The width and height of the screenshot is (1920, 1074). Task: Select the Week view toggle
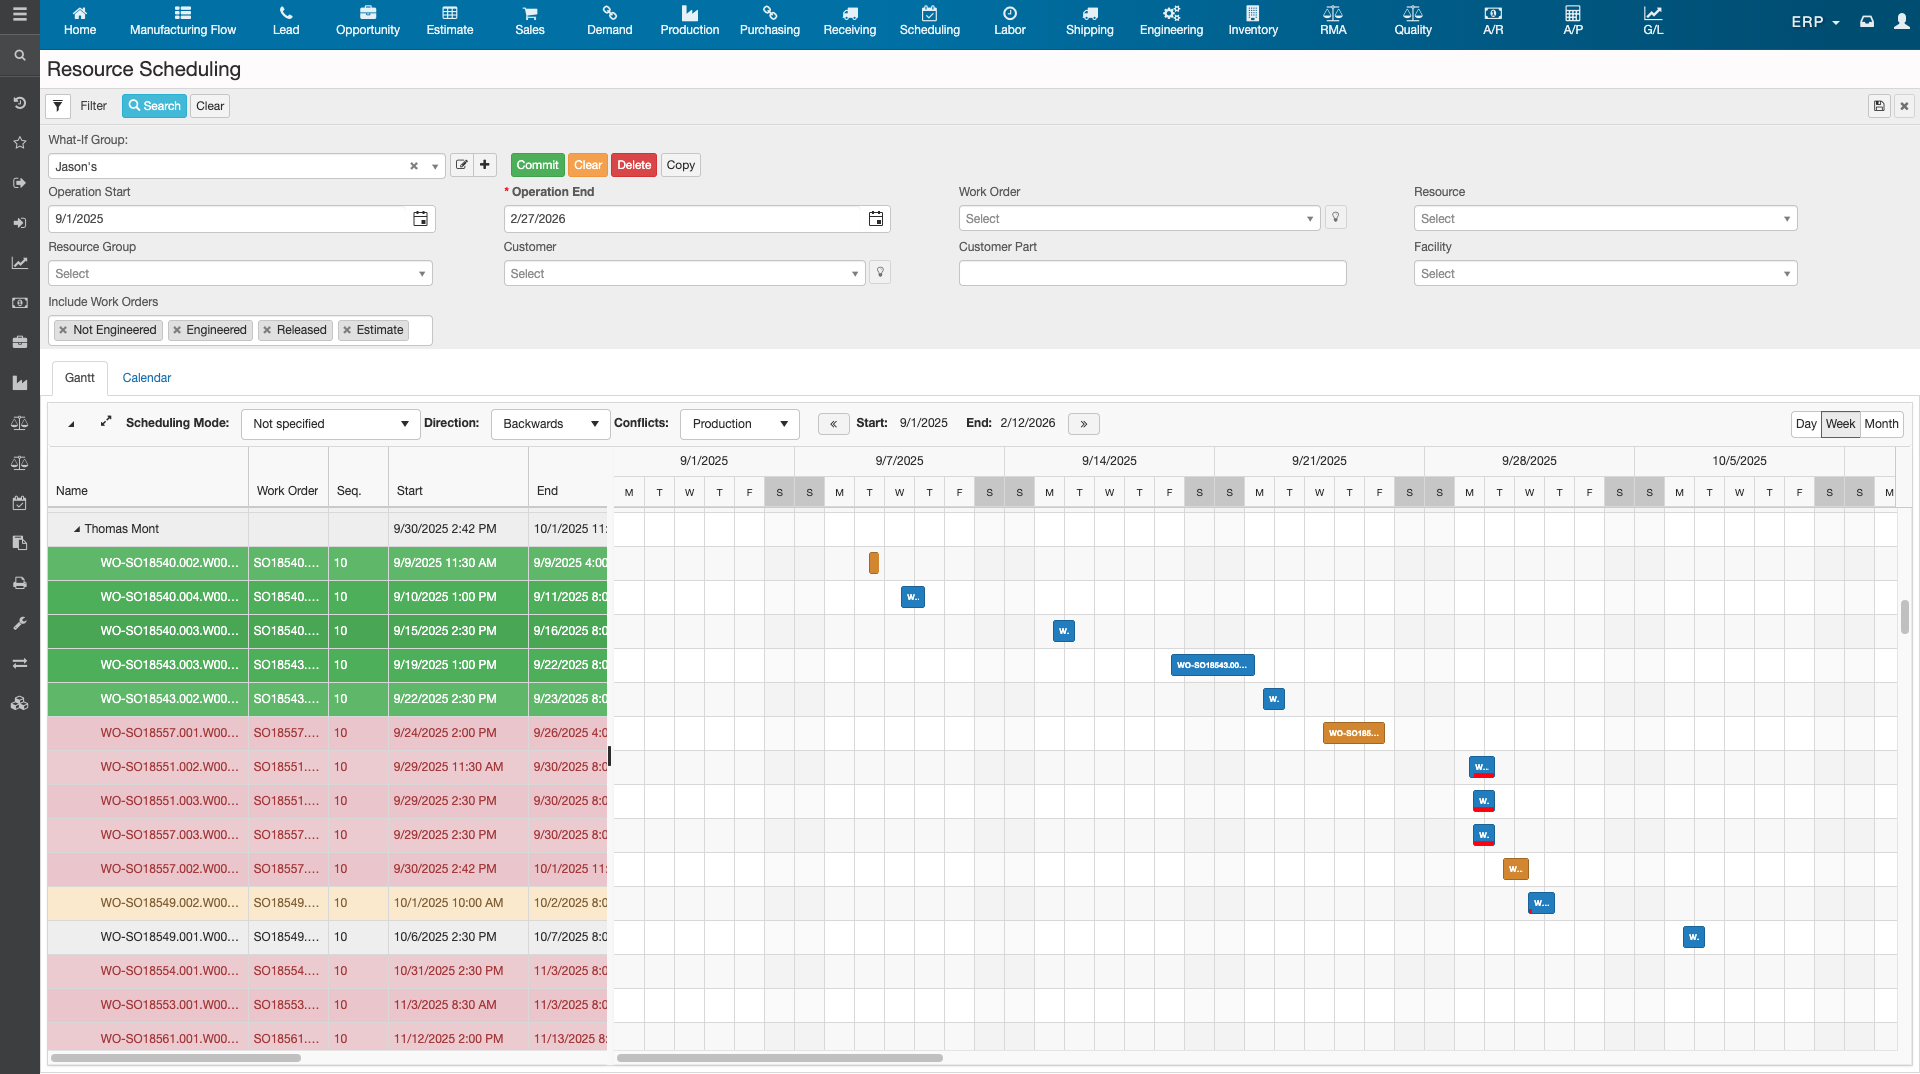tap(1840, 424)
